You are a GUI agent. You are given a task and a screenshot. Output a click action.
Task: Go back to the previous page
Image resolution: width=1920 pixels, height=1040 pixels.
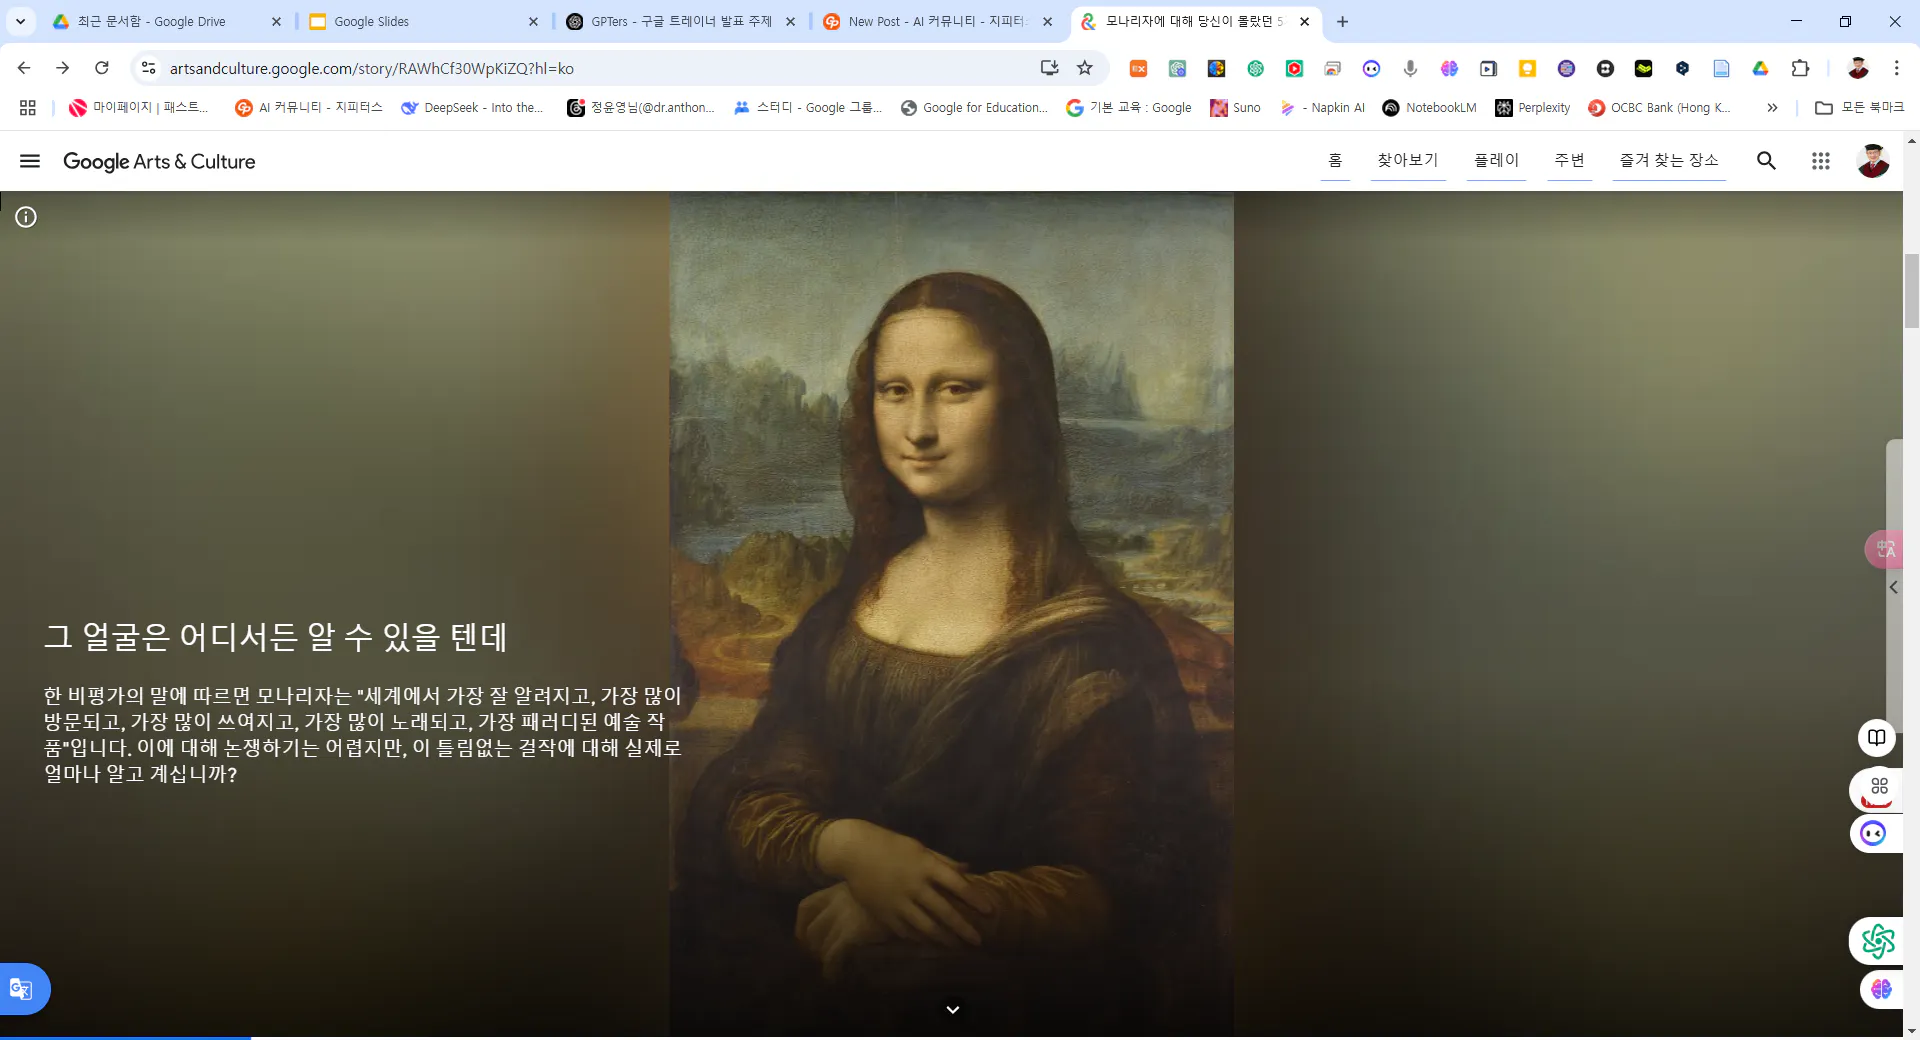24,68
